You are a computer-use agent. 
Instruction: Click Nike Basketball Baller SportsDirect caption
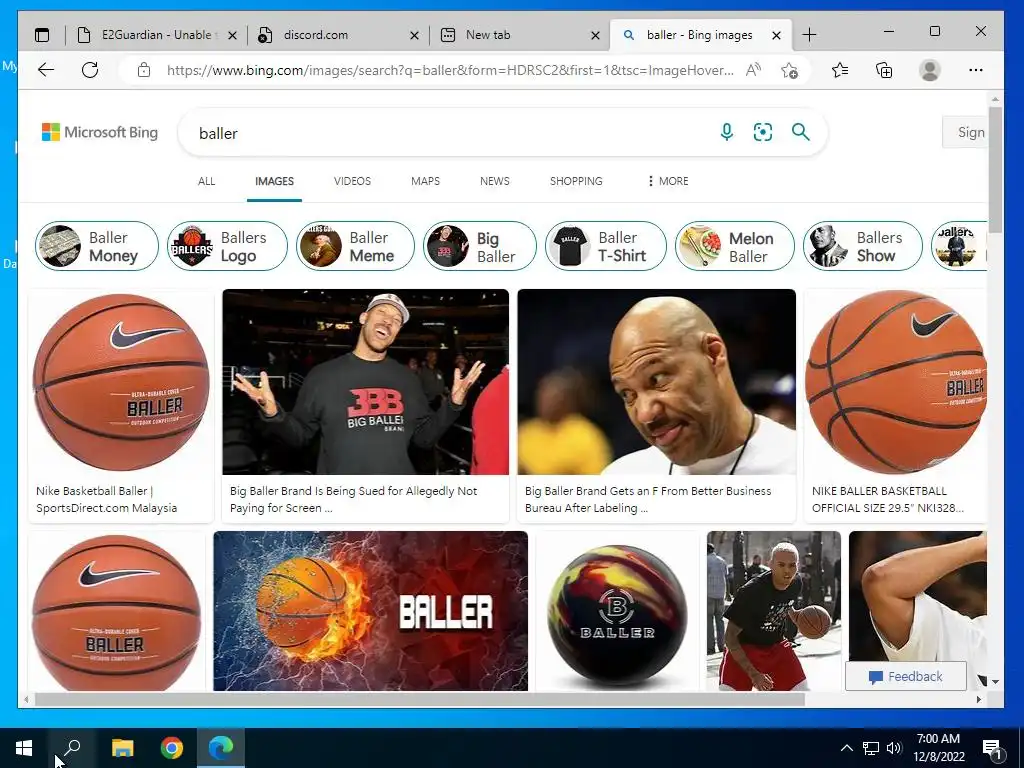click(106, 499)
